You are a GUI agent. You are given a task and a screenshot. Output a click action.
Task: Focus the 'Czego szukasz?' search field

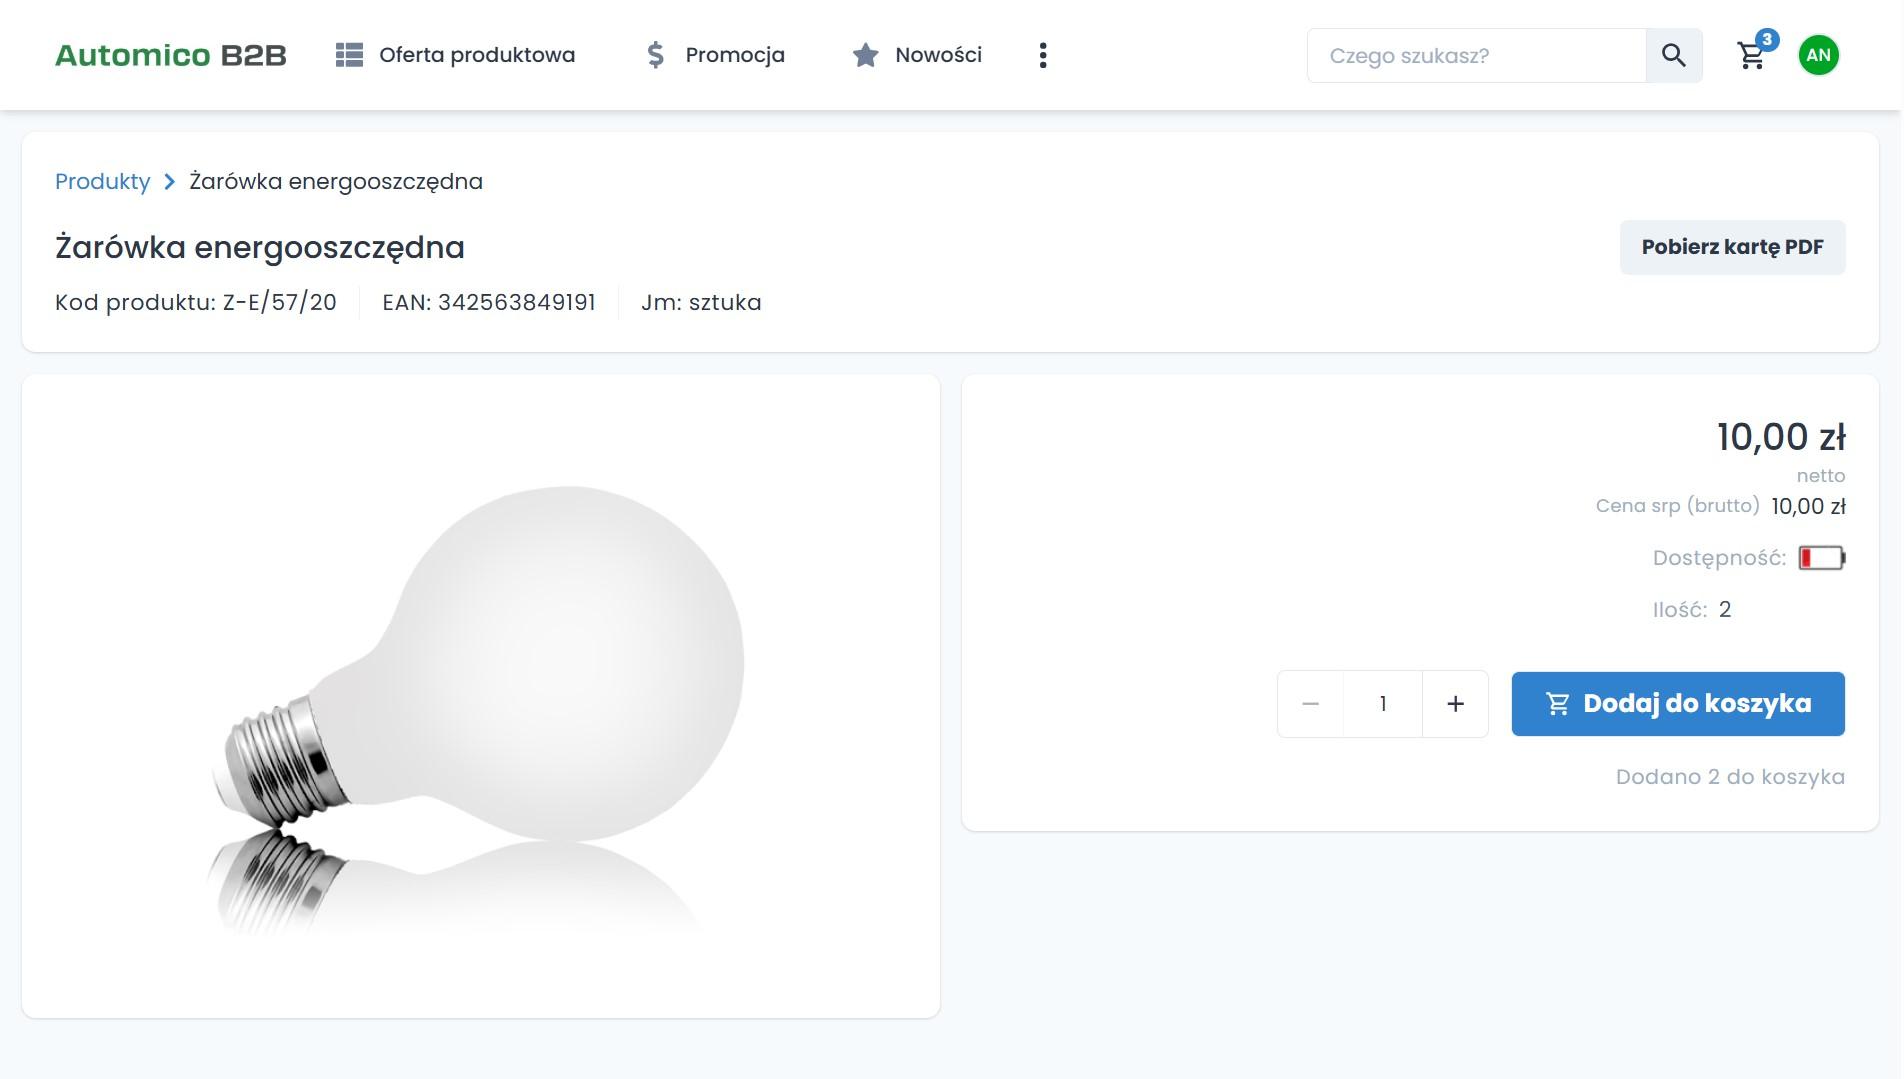[x=1476, y=56]
